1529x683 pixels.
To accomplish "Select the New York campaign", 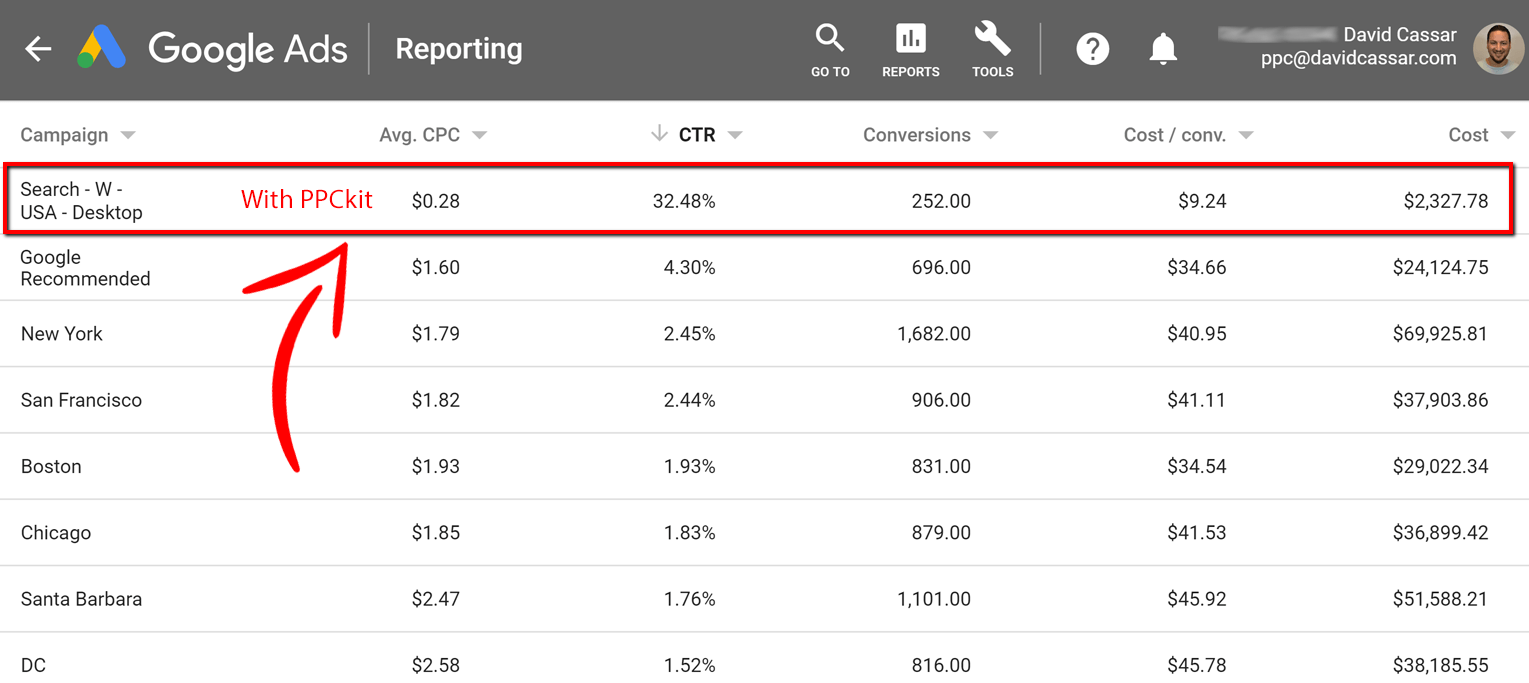I will (62, 334).
